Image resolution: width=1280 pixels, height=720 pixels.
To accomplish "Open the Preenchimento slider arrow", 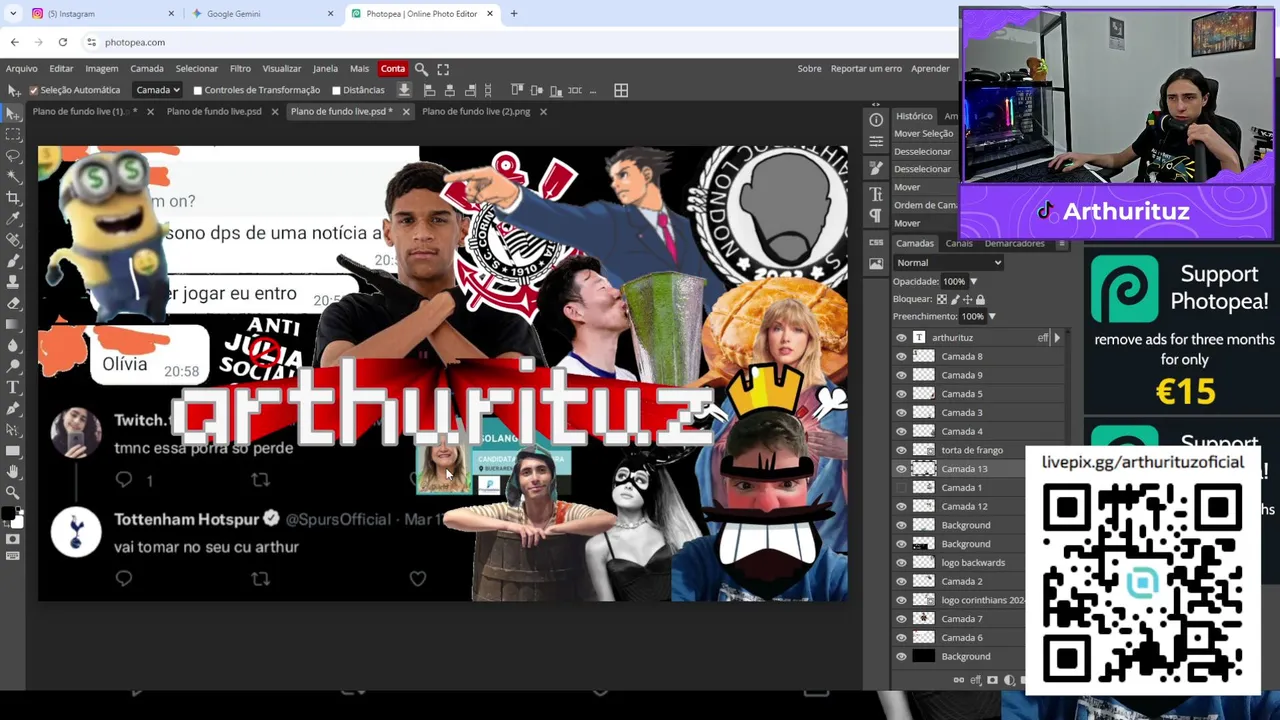I will (x=991, y=316).
